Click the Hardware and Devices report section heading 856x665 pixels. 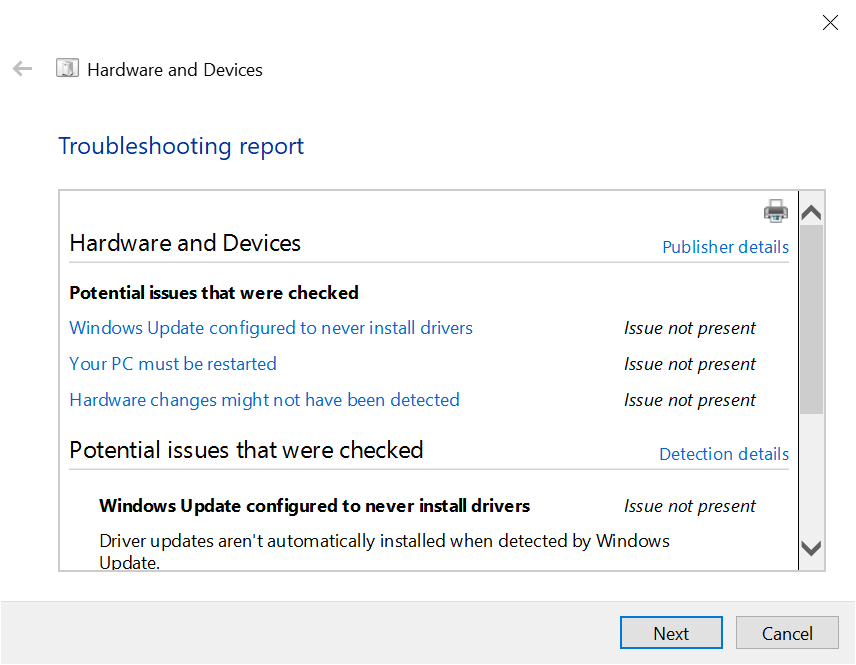click(185, 243)
